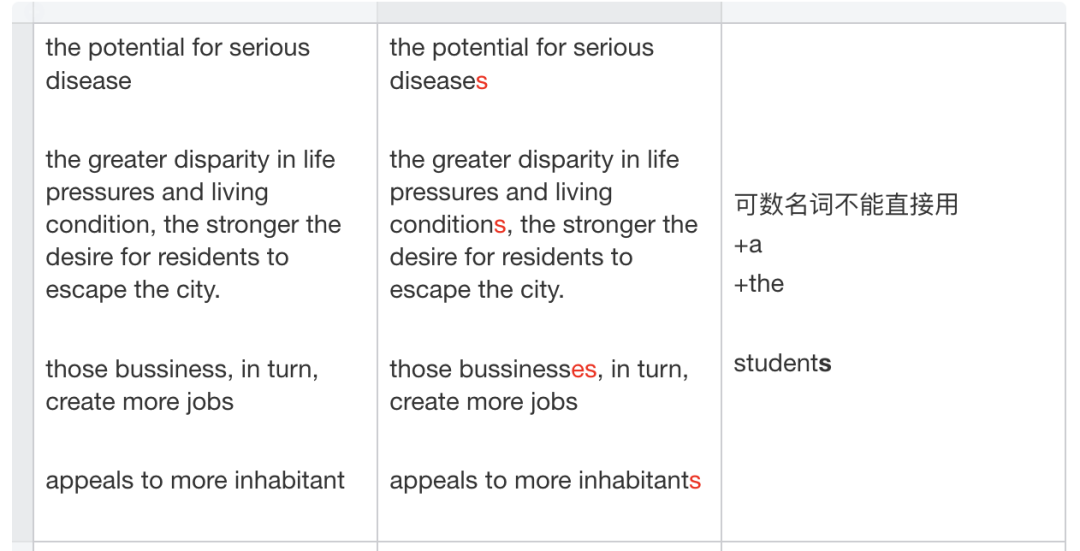Click the Chinese note "可数名词不能直接用"
Image resolution: width=1080 pixels, height=551 pixels.
(846, 205)
